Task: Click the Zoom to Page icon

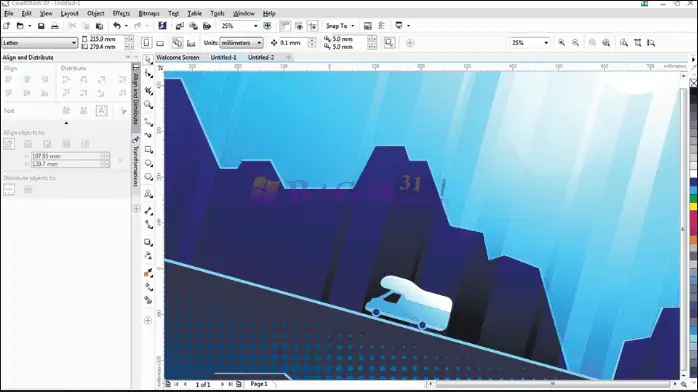Action: (624, 43)
